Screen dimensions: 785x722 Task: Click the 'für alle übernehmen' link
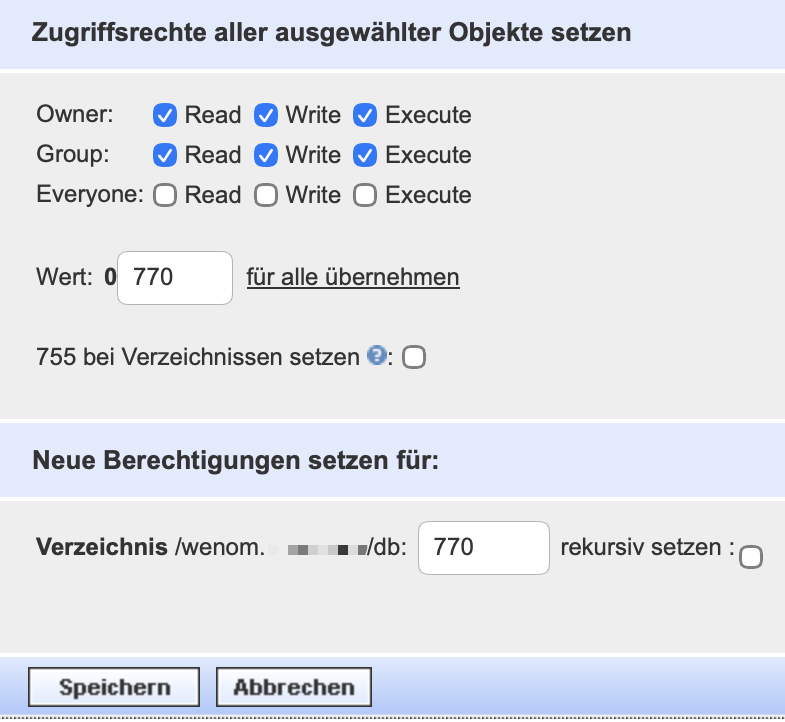(353, 277)
